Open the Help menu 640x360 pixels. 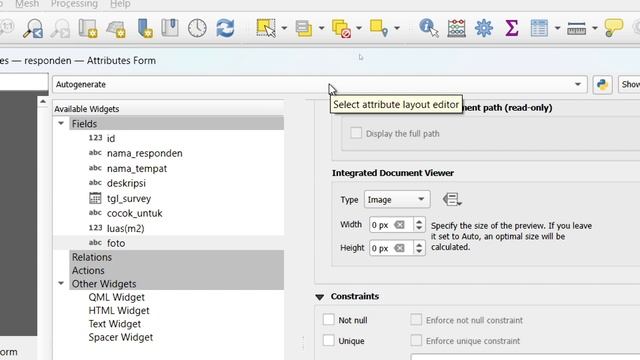point(120,4)
